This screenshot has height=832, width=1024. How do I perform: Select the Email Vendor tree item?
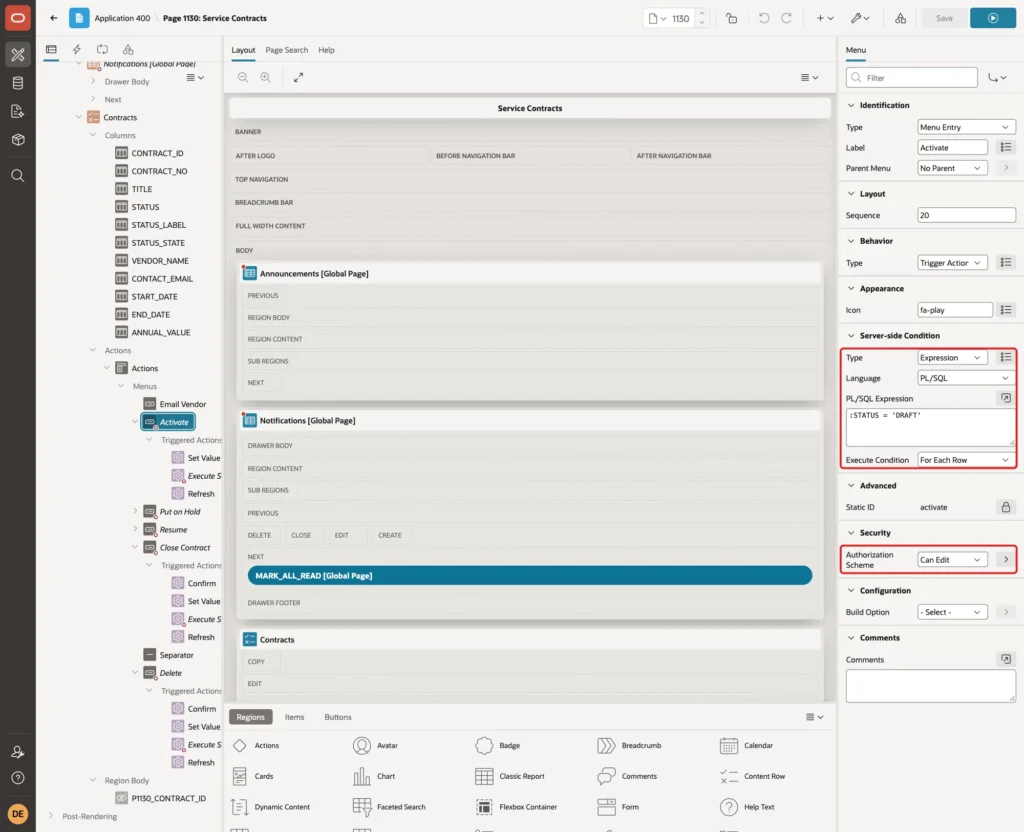pos(175,404)
